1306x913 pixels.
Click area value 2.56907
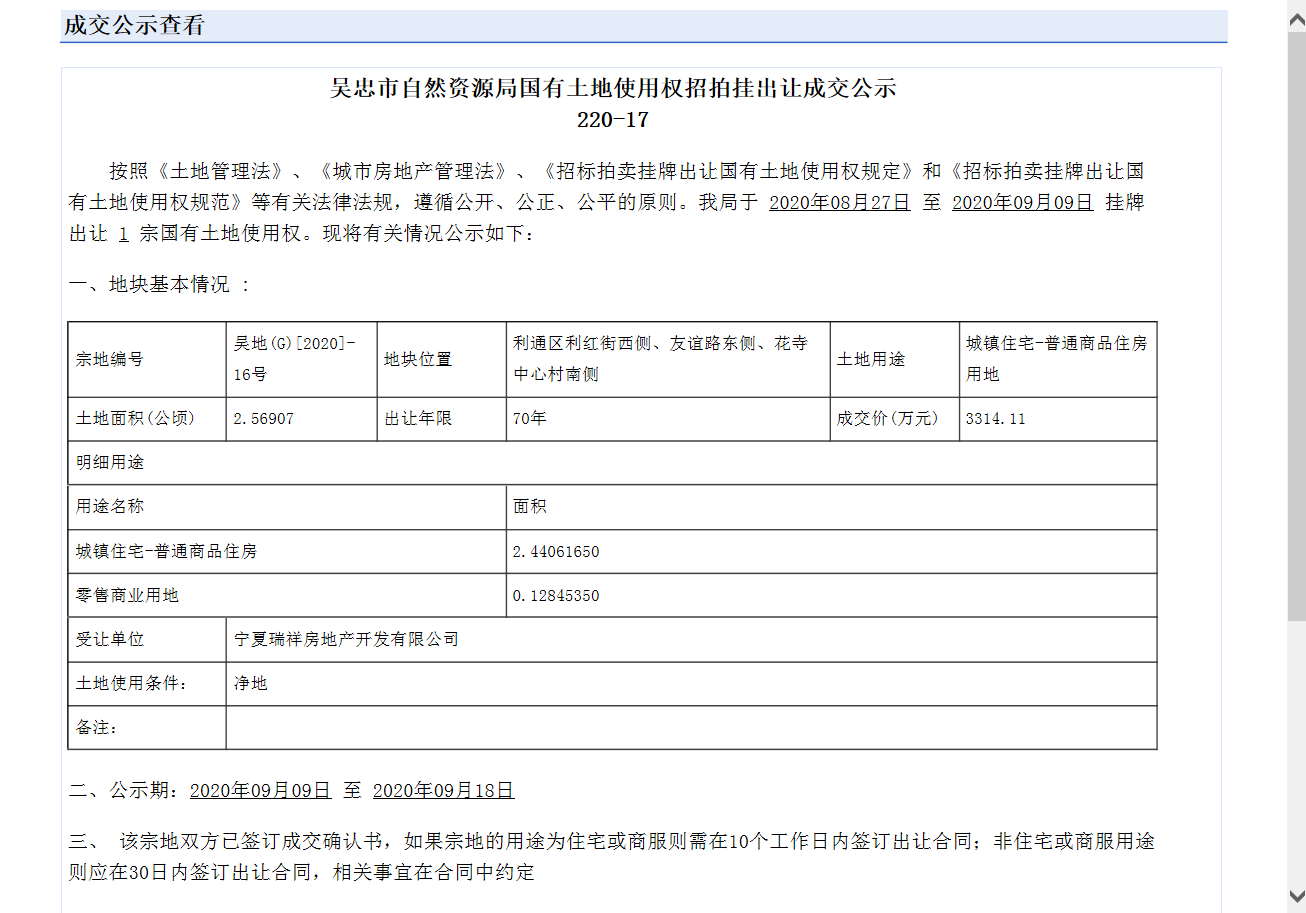coord(264,419)
